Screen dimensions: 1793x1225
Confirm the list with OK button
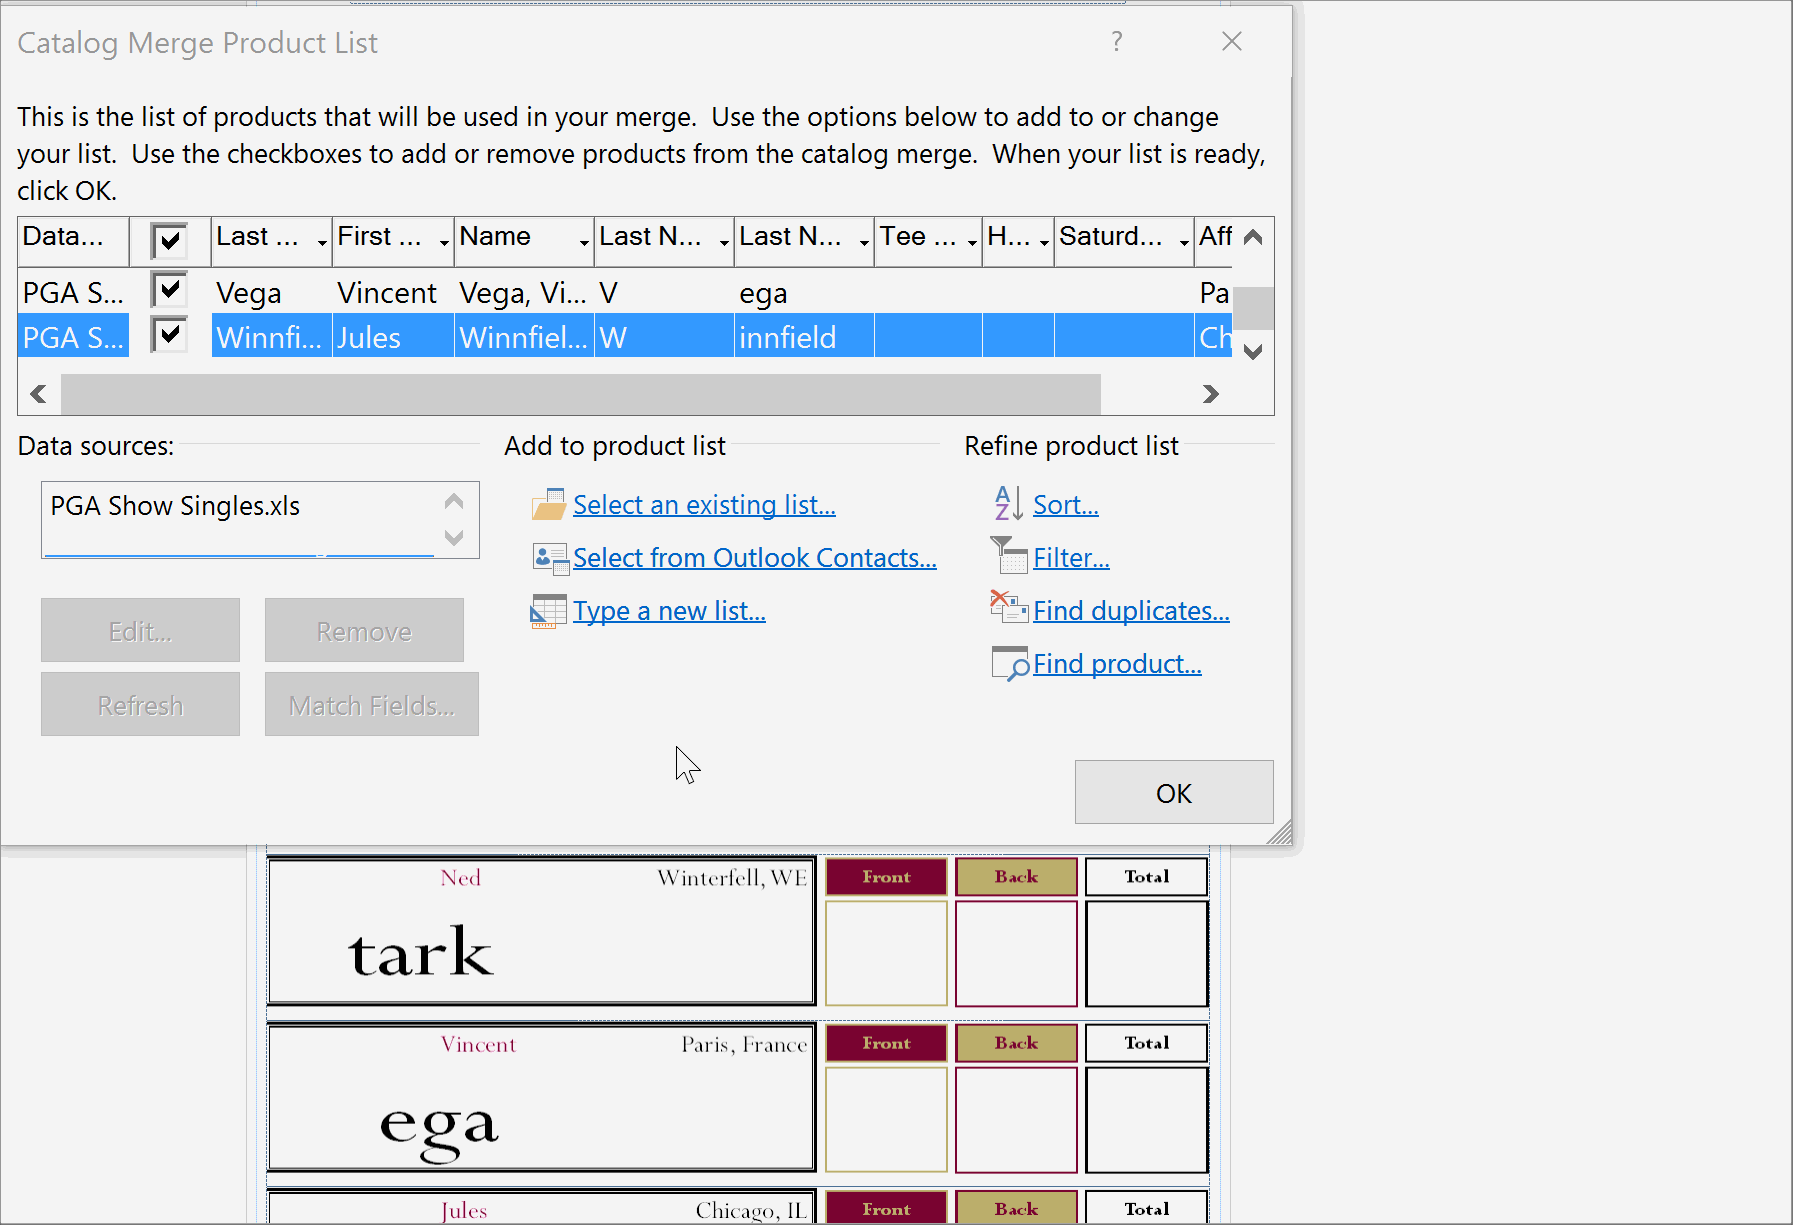pos(1174,792)
